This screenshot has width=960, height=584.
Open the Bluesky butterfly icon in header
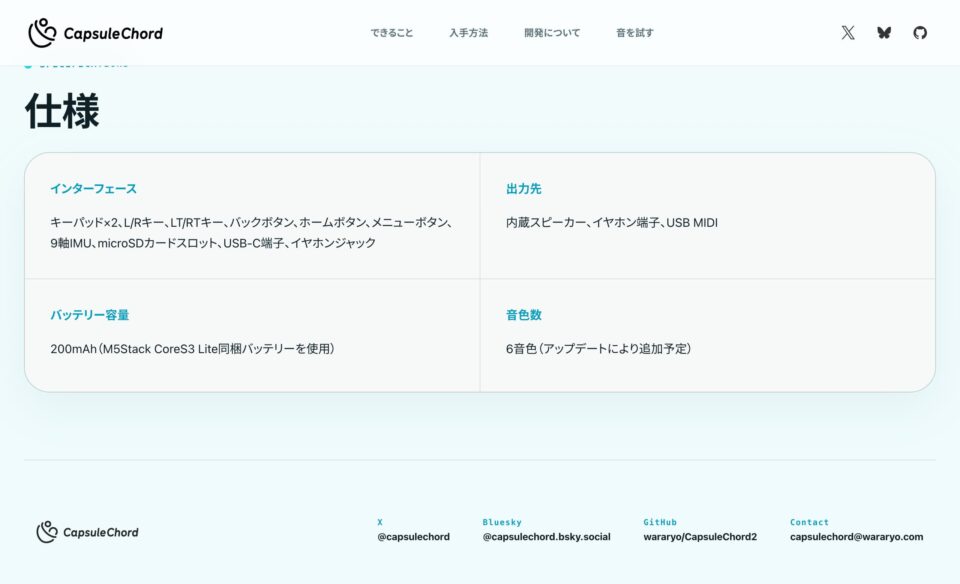[x=883, y=32]
